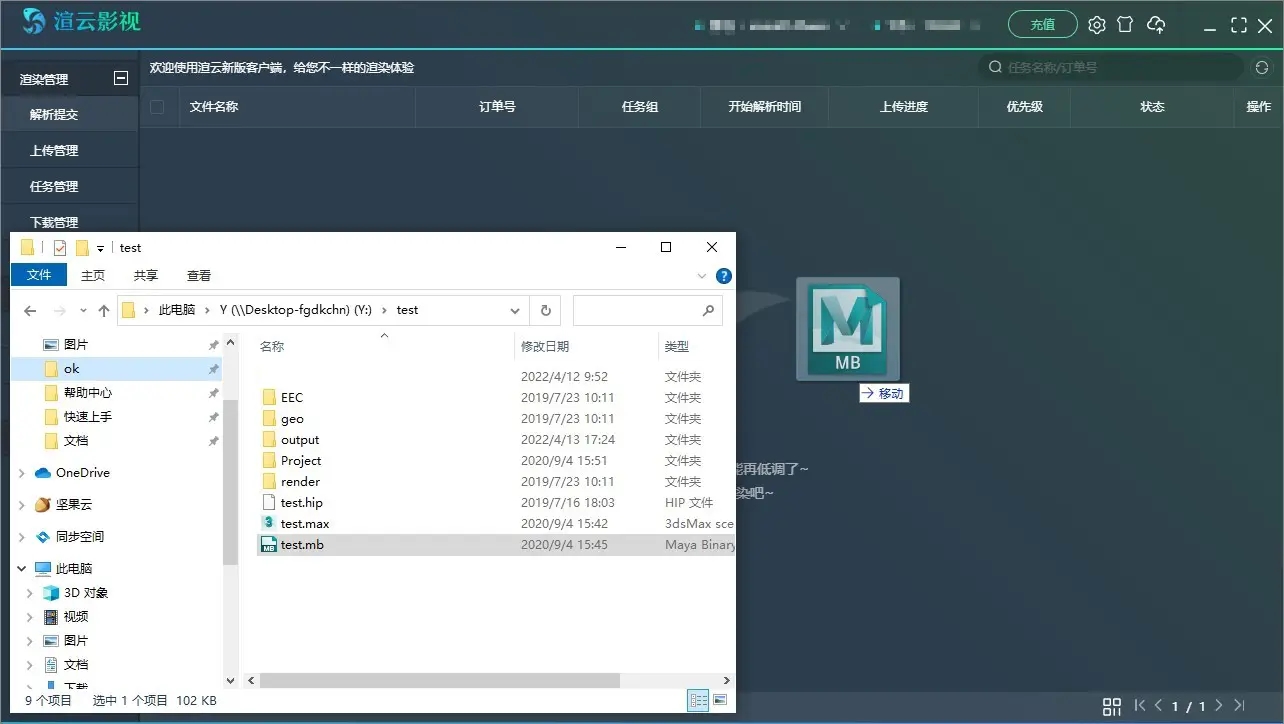
Task: Click the up-one-level arrow in the Explorer toolbar
Action: click(103, 310)
